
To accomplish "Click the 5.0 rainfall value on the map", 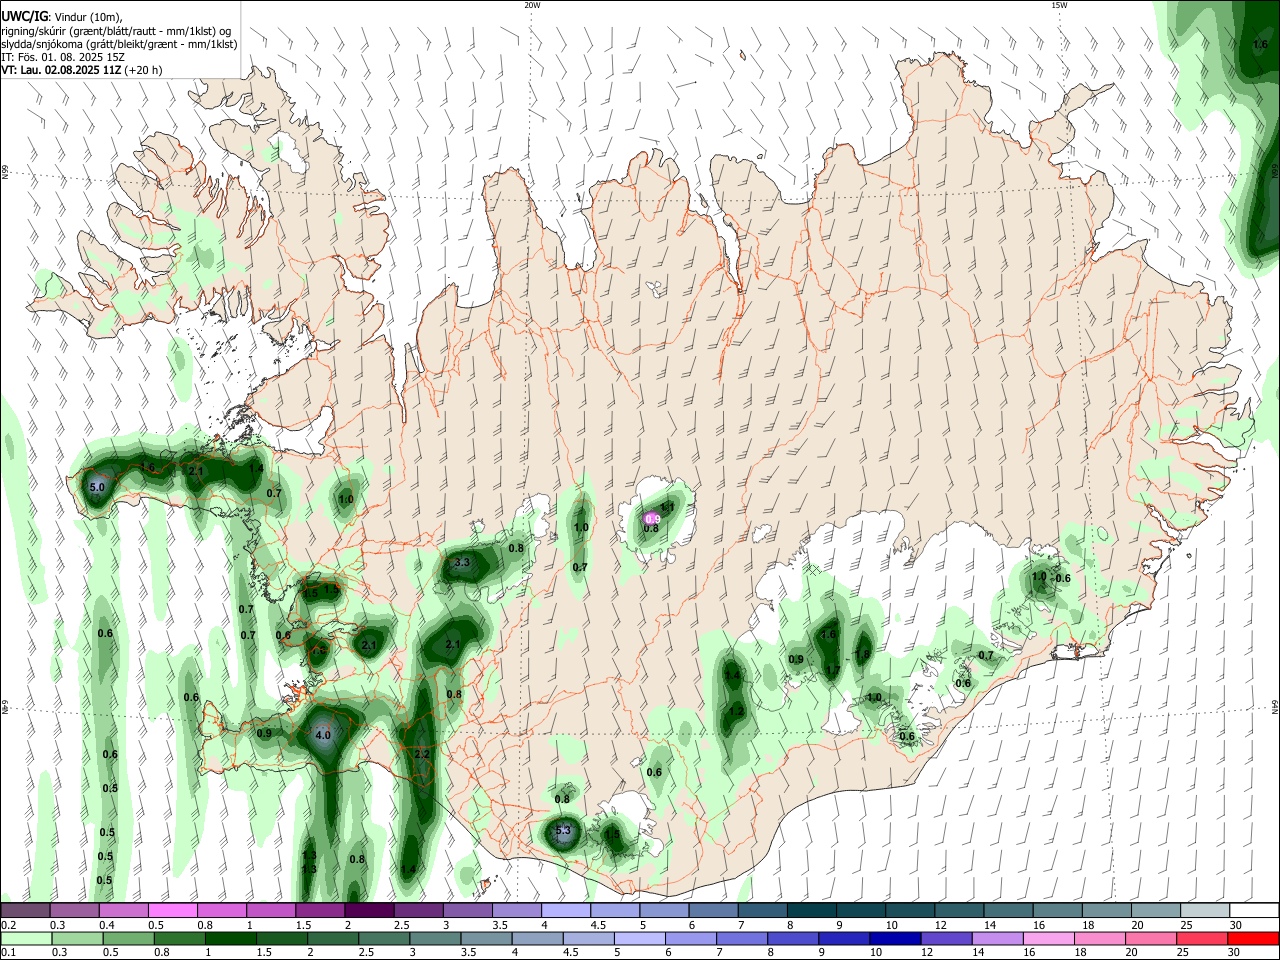I will tap(97, 488).
